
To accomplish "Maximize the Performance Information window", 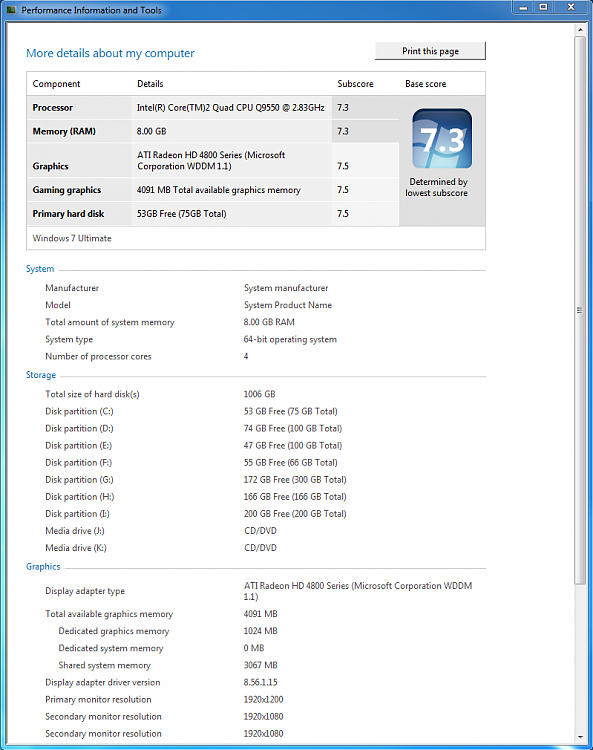I will [543, 7].
